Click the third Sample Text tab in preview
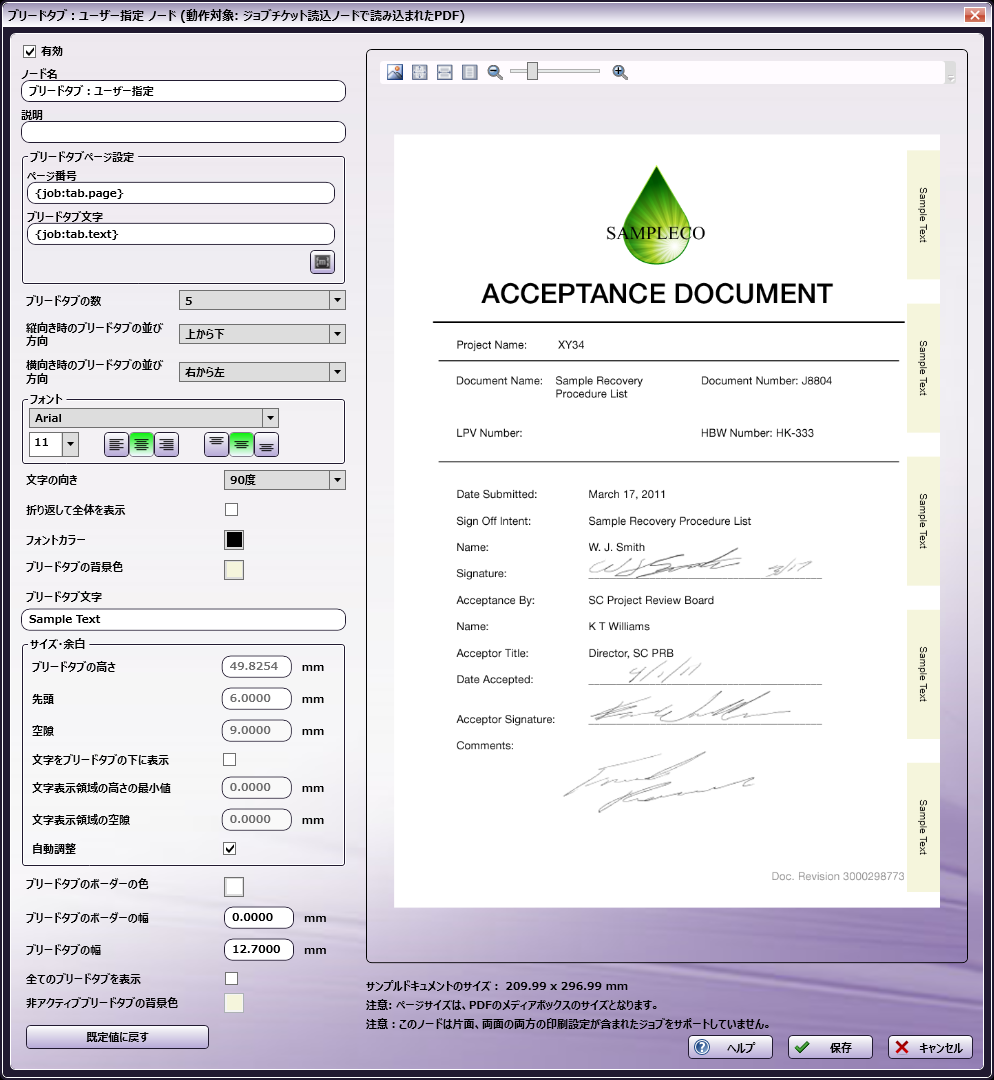 pos(923,521)
